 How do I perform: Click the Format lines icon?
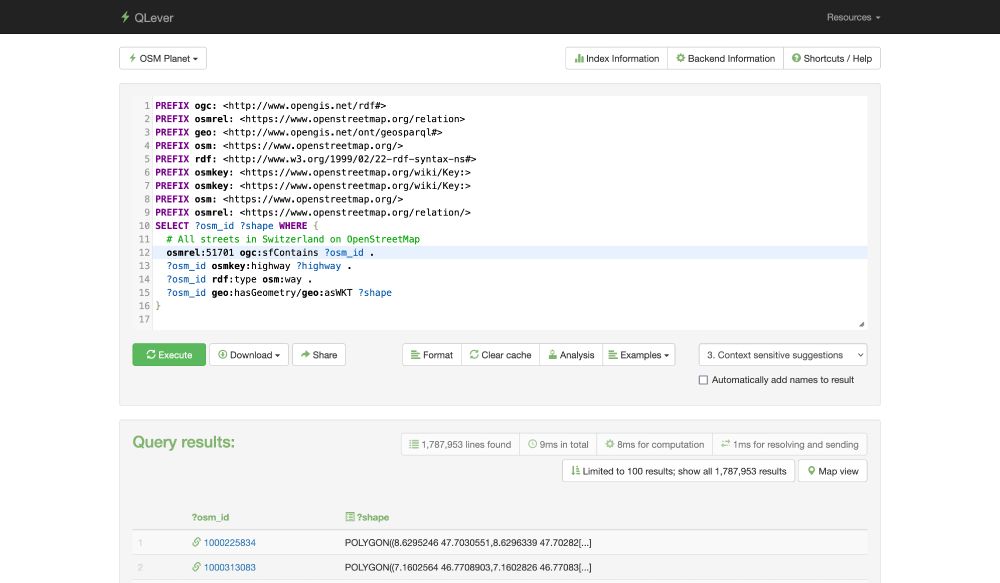click(x=415, y=355)
